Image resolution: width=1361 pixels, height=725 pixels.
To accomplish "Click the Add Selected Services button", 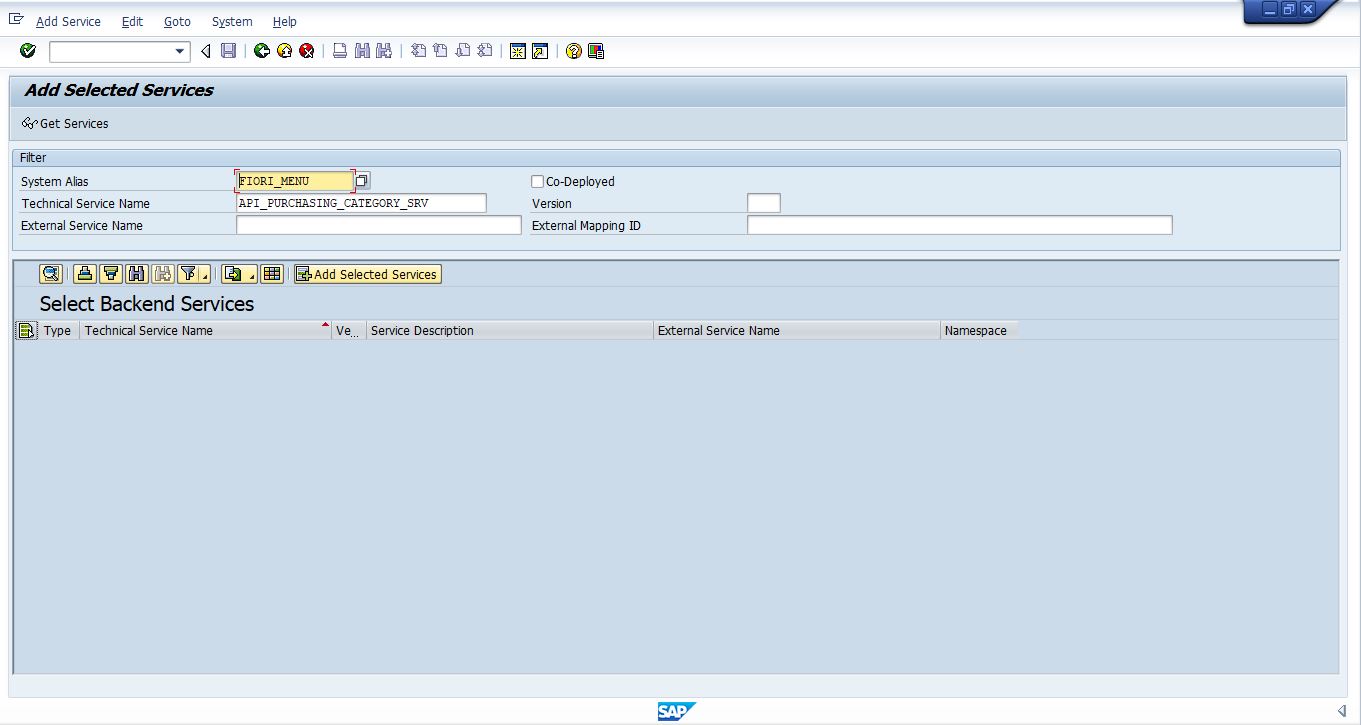I will coord(367,274).
